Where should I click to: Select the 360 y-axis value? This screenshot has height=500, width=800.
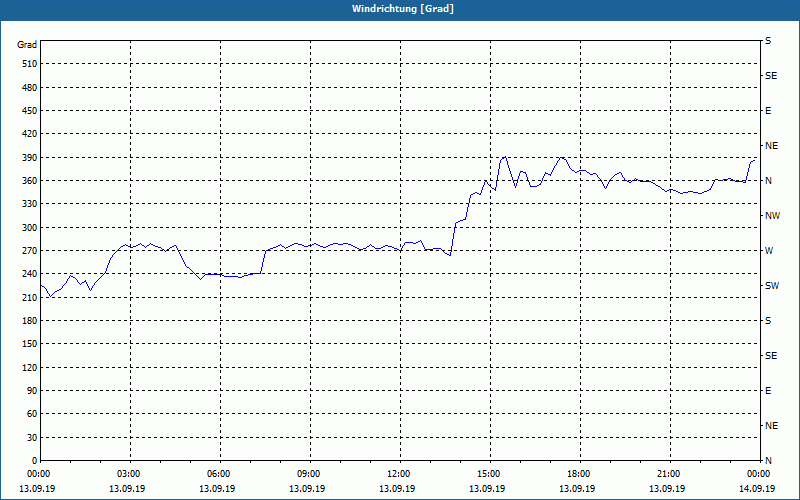(30, 181)
